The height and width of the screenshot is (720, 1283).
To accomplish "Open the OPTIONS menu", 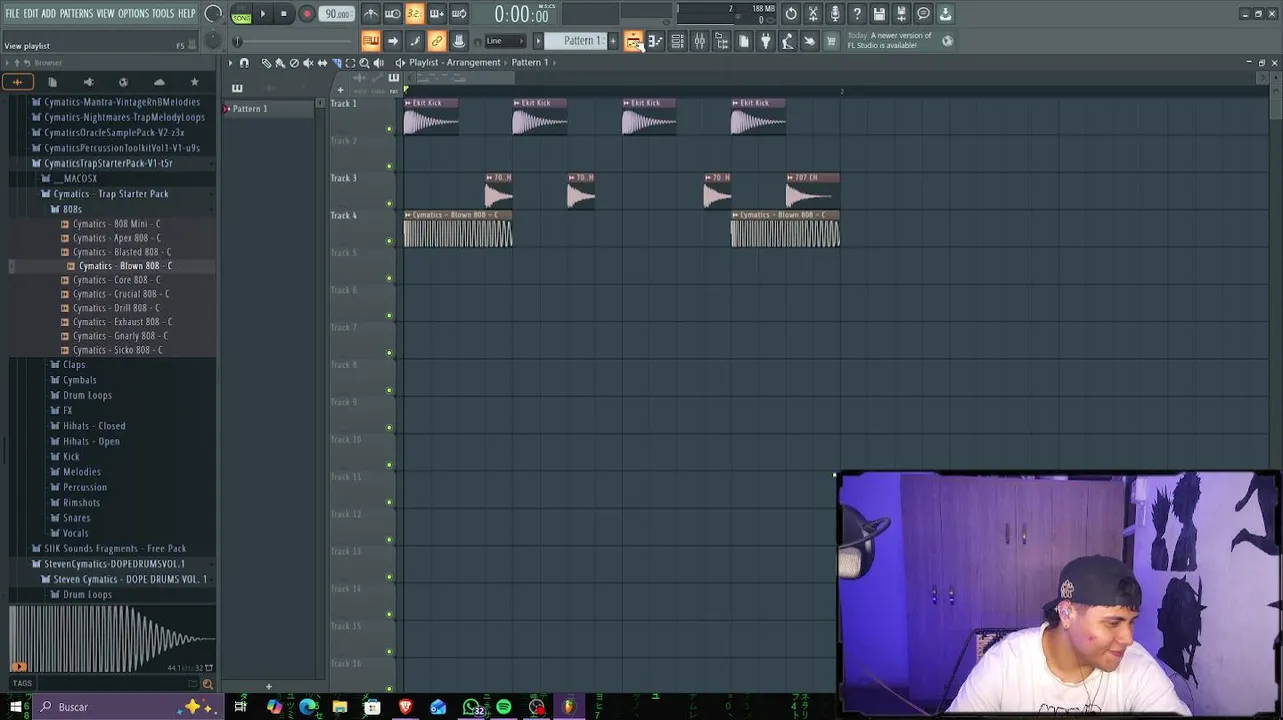I will coord(133,14).
